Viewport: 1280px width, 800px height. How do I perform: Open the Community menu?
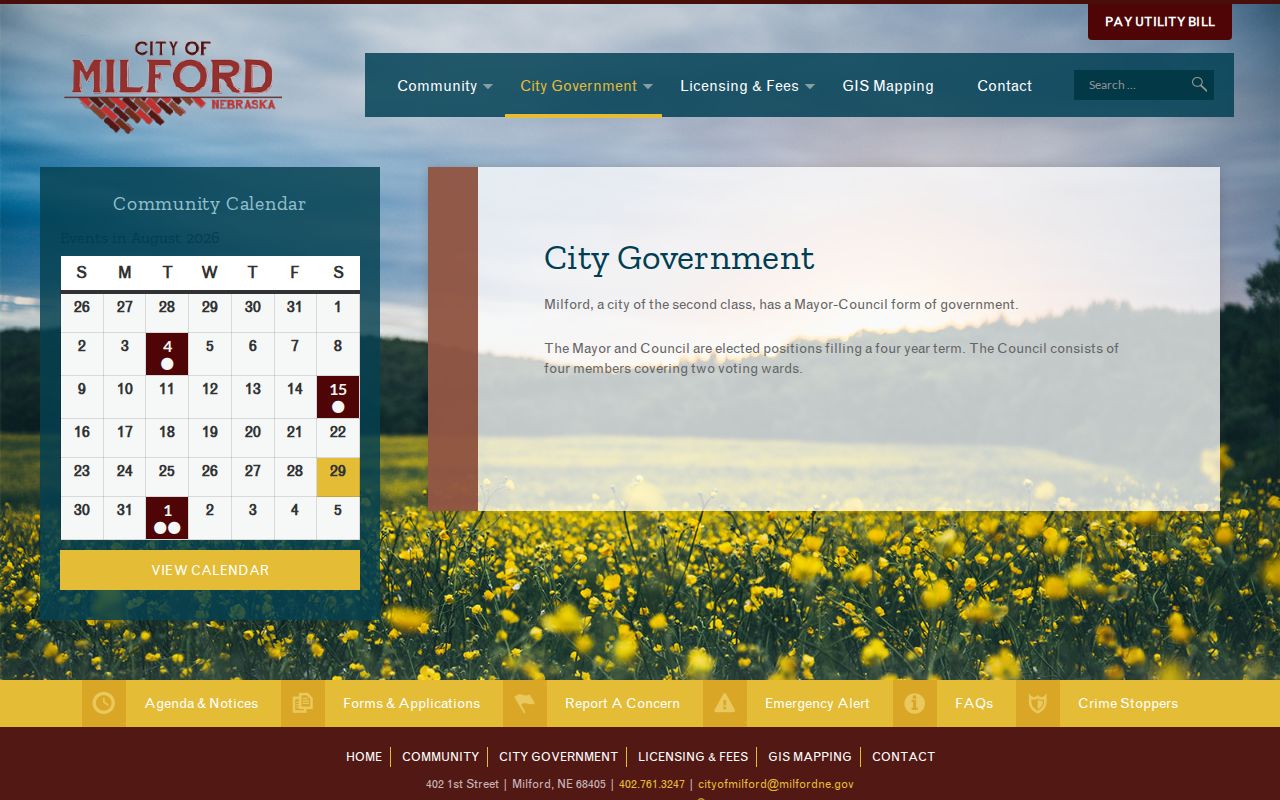pyautogui.click(x=437, y=86)
